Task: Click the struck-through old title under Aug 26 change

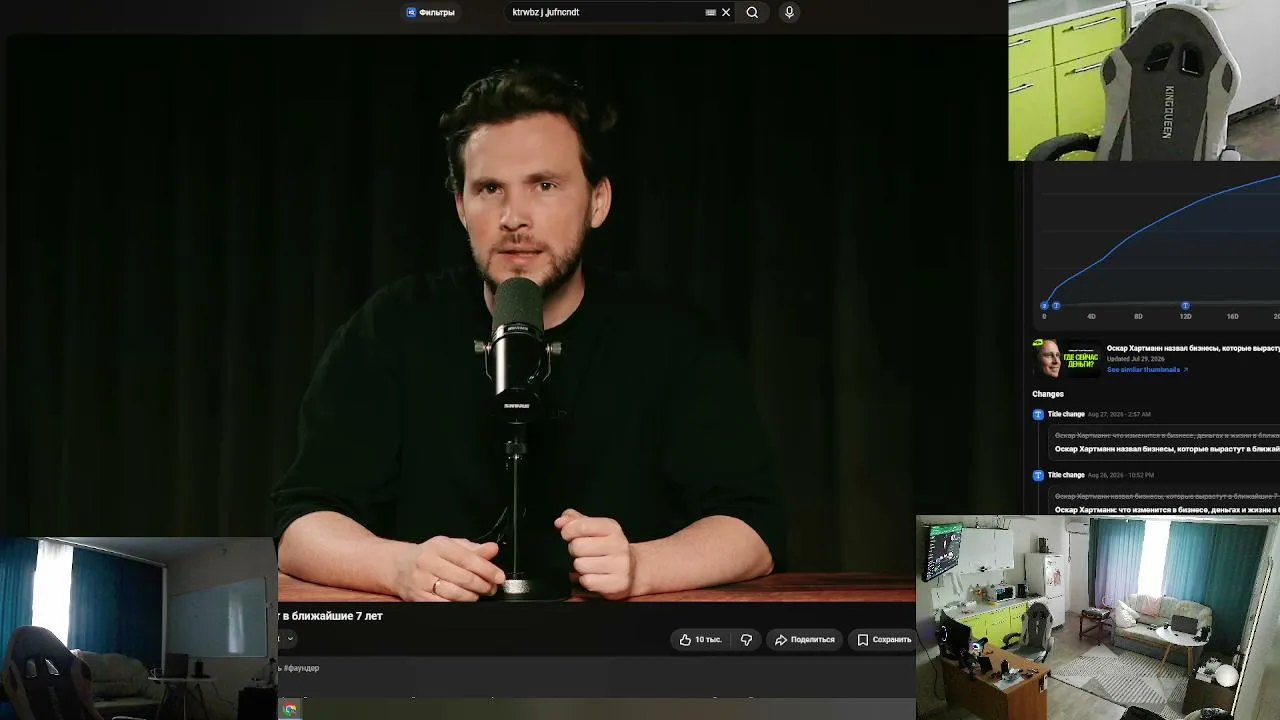Action: pyautogui.click(x=1167, y=497)
